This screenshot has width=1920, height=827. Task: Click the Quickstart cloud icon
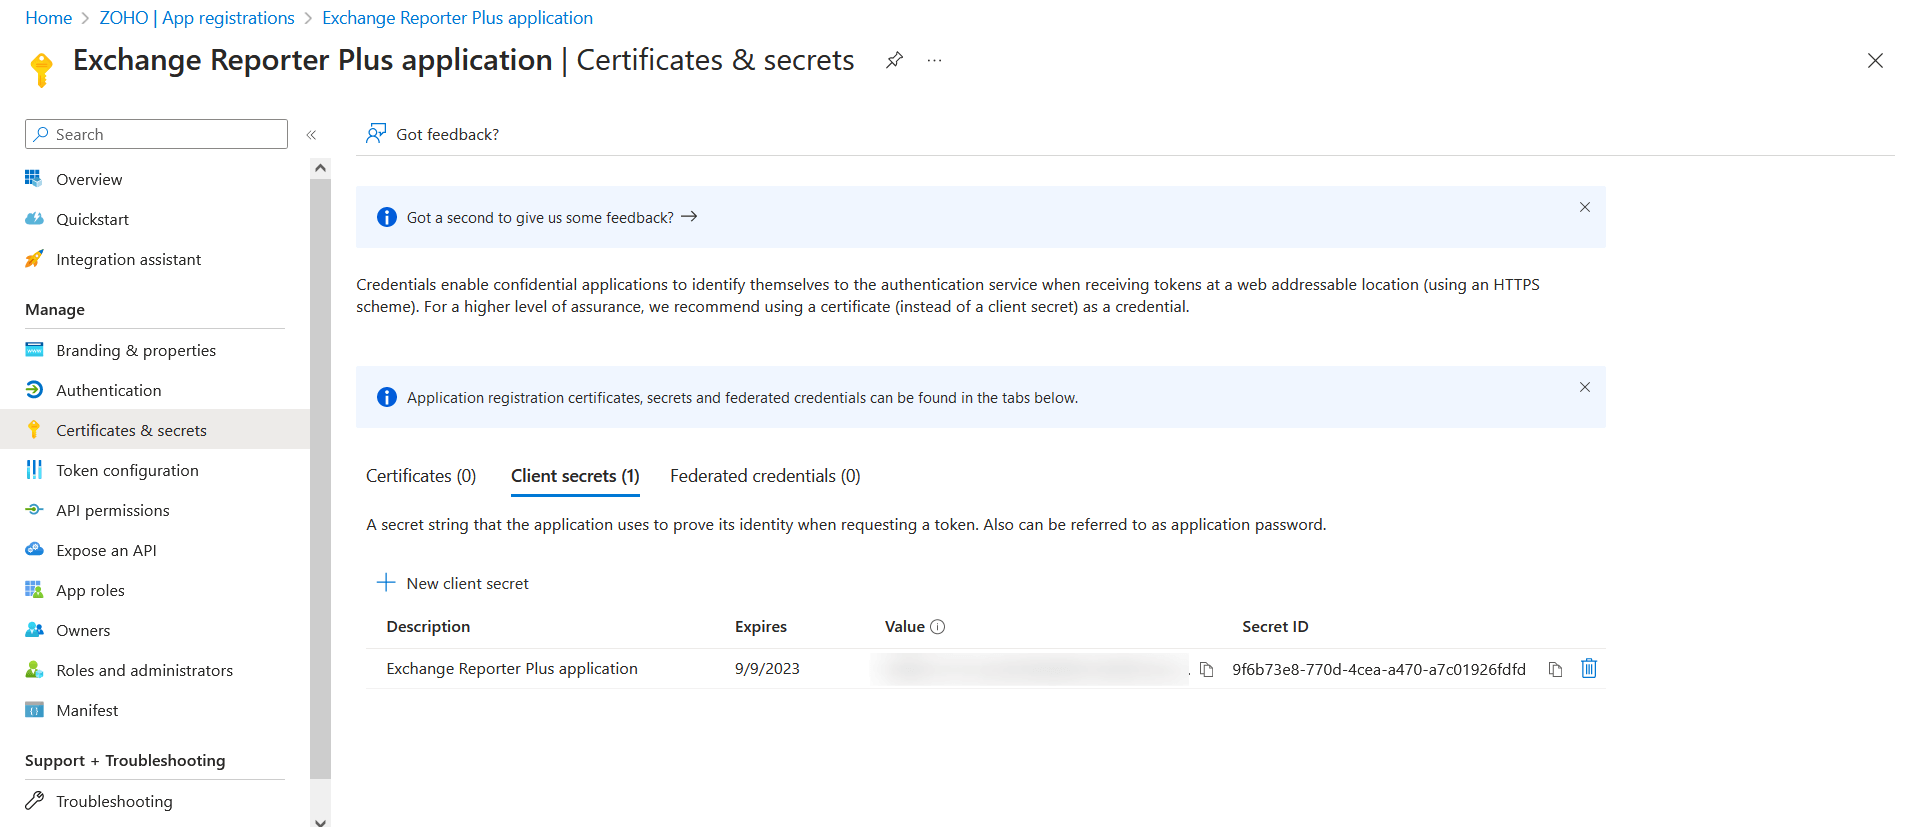34,218
